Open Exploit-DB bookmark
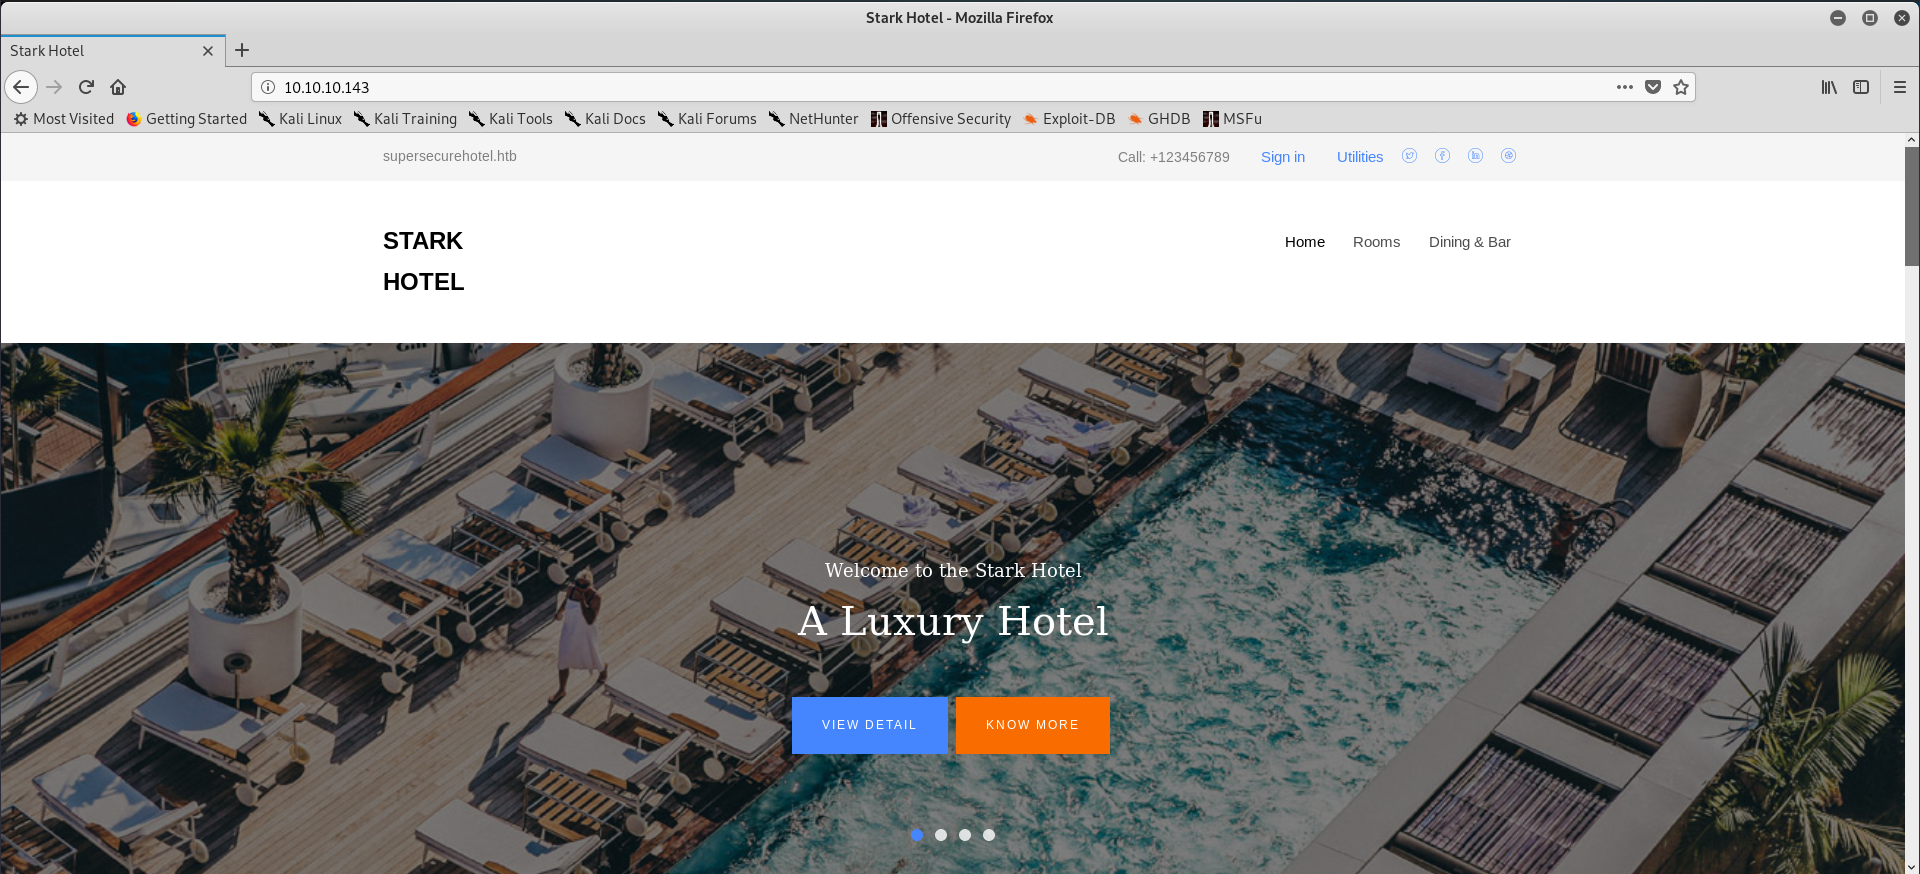The image size is (1920, 874). click(1069, 119)
